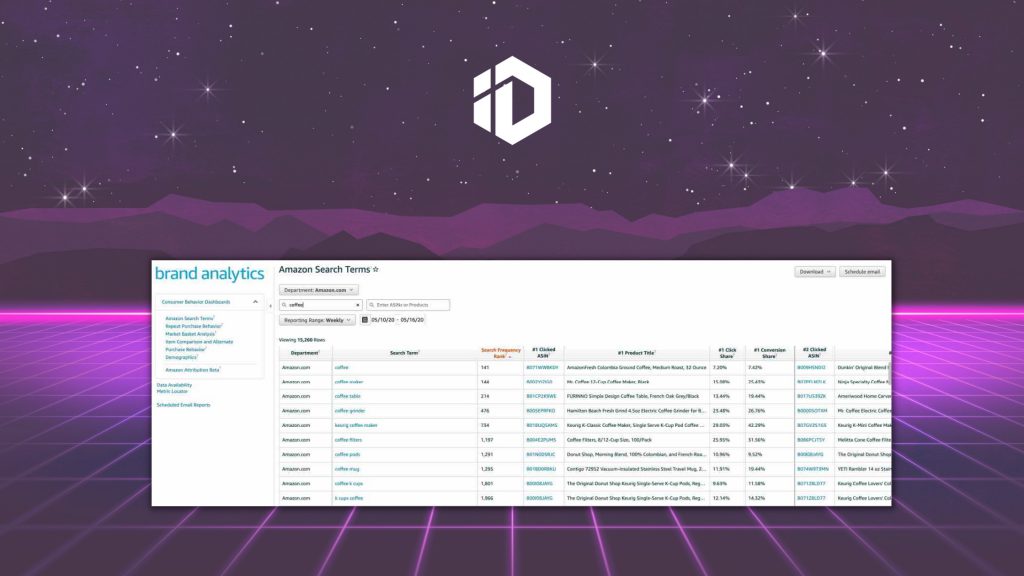This screenshot has width=1024, height=576.
Task: Click the #2 Clicked ASIN column header
Action: [x=814, y=353]
